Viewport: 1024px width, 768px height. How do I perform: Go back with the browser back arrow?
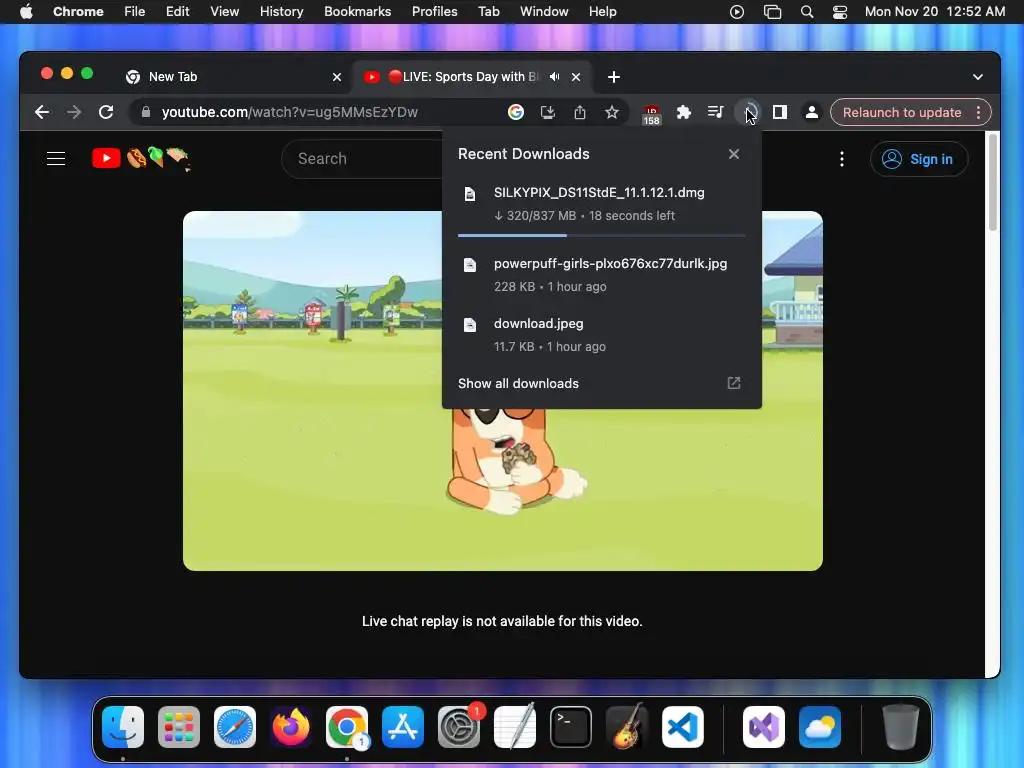(x=42, y=112)
